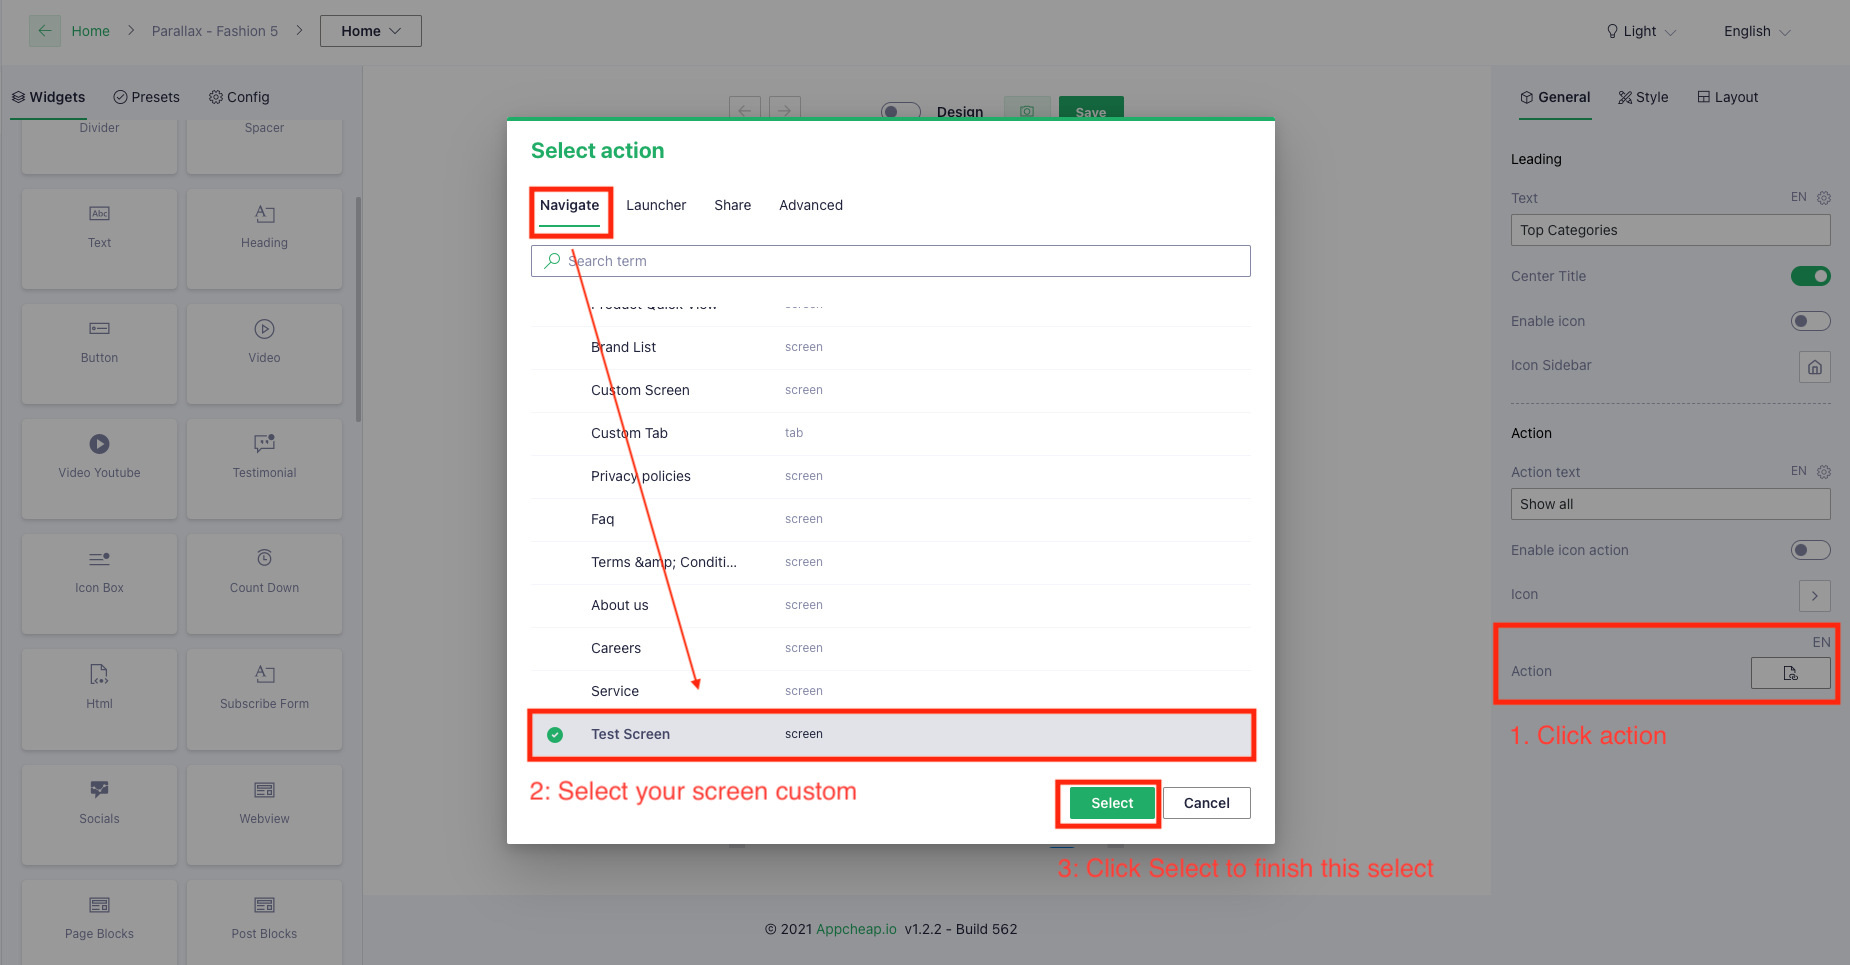
Task: Switch to the Launcher tab
Action: (655, 205)
